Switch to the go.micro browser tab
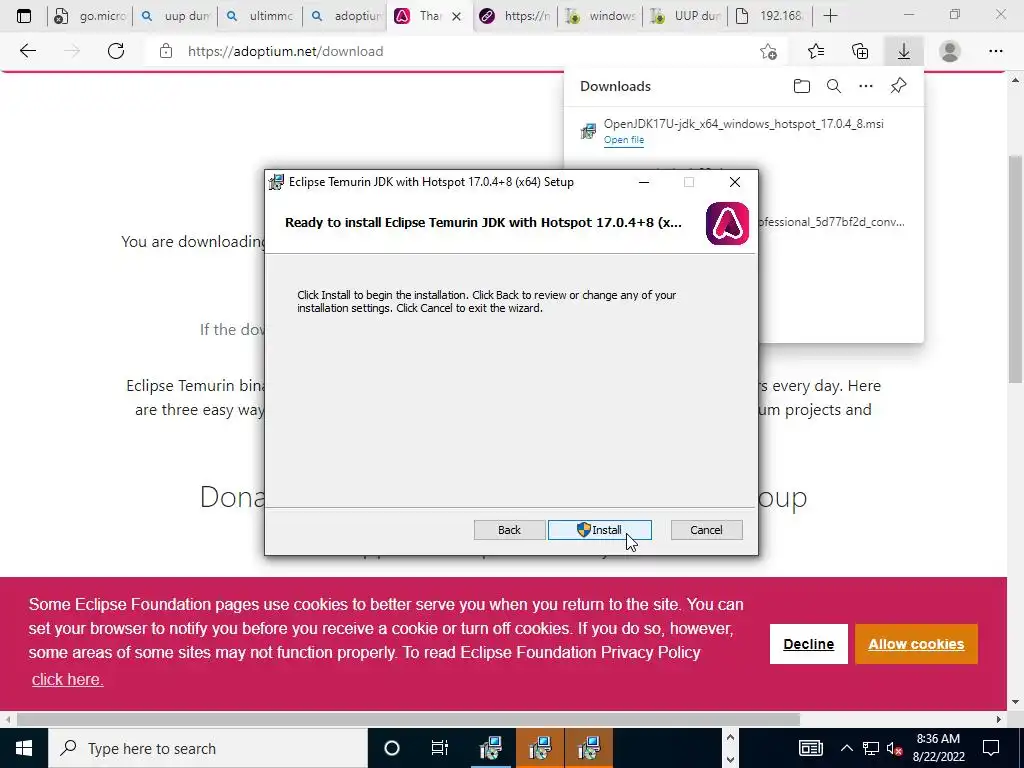This screenshot has width=1024, height=768. point(90,16)
